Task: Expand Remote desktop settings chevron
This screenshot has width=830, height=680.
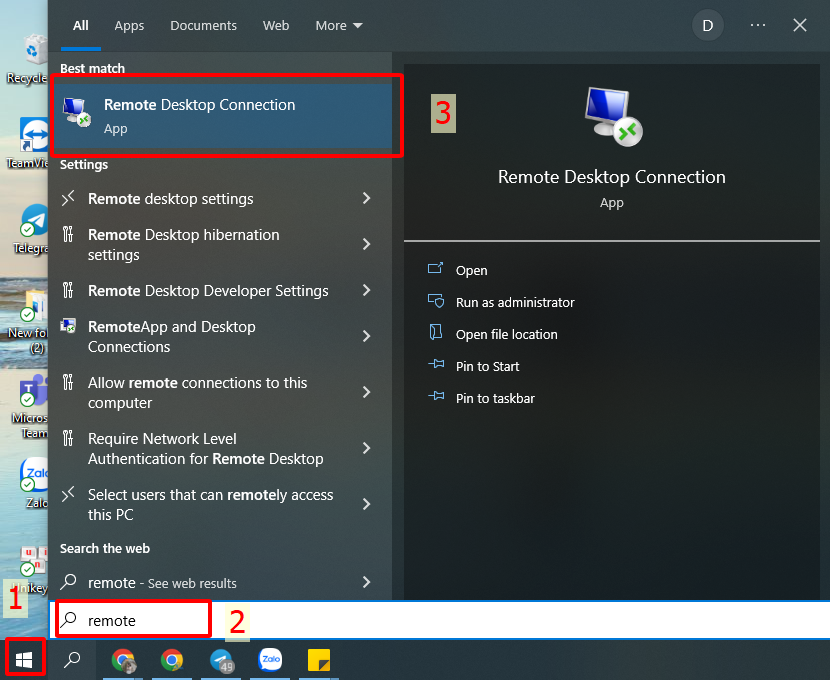Action: (366, 198)
